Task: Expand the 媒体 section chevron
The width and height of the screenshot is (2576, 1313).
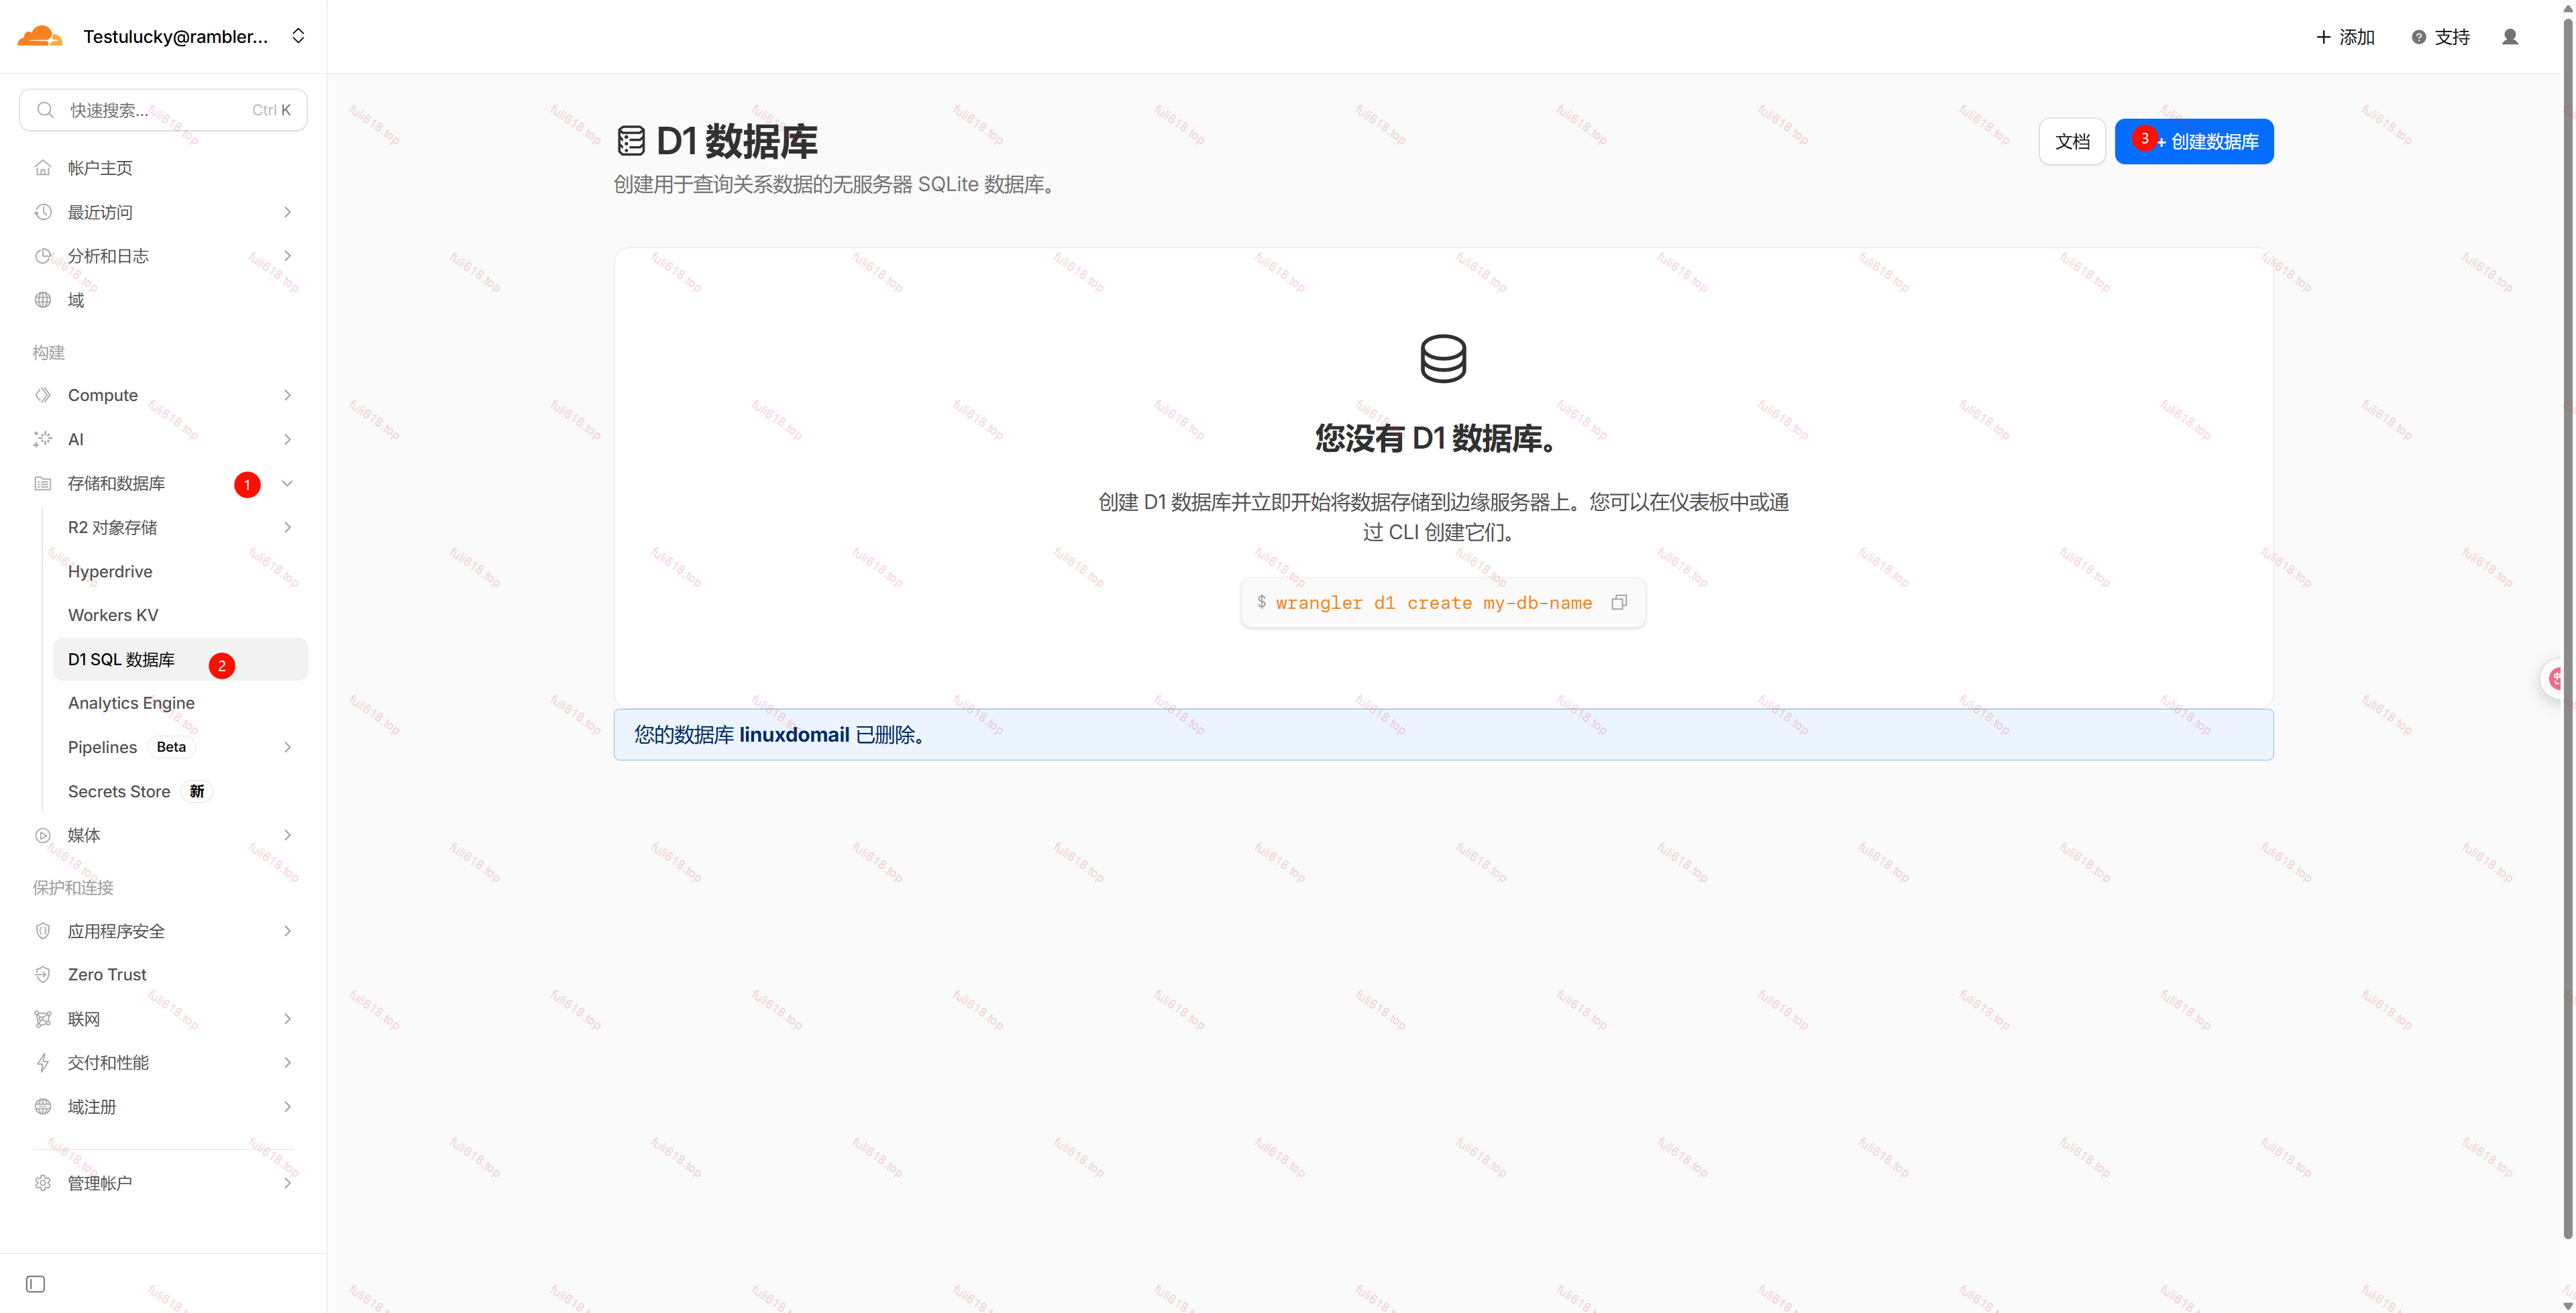Action: click(x=287, y=835)
